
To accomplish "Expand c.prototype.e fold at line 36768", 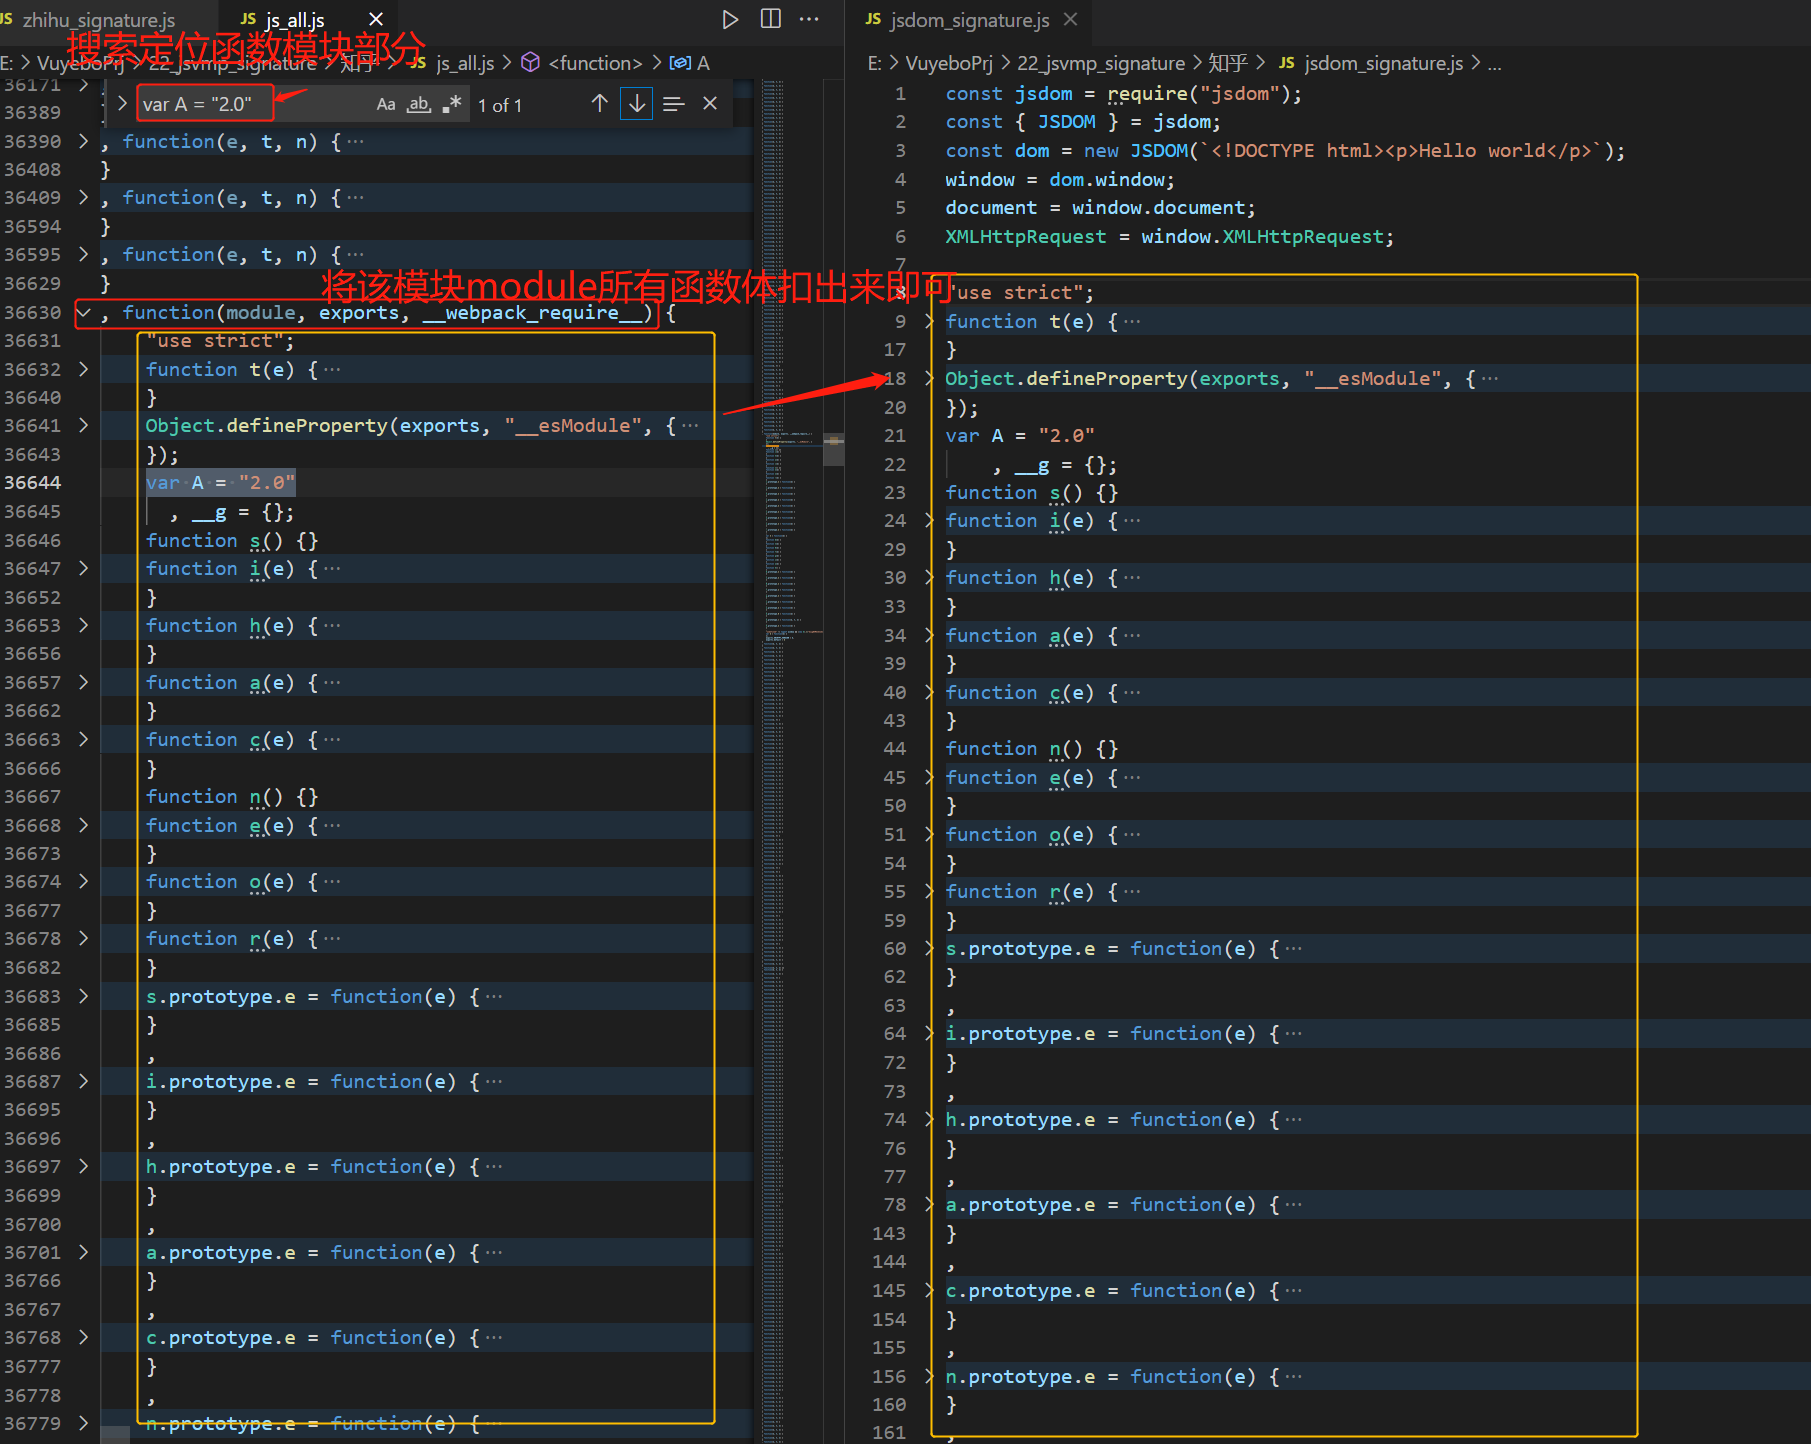I will pyautogui.click(x=84, y=1337).
